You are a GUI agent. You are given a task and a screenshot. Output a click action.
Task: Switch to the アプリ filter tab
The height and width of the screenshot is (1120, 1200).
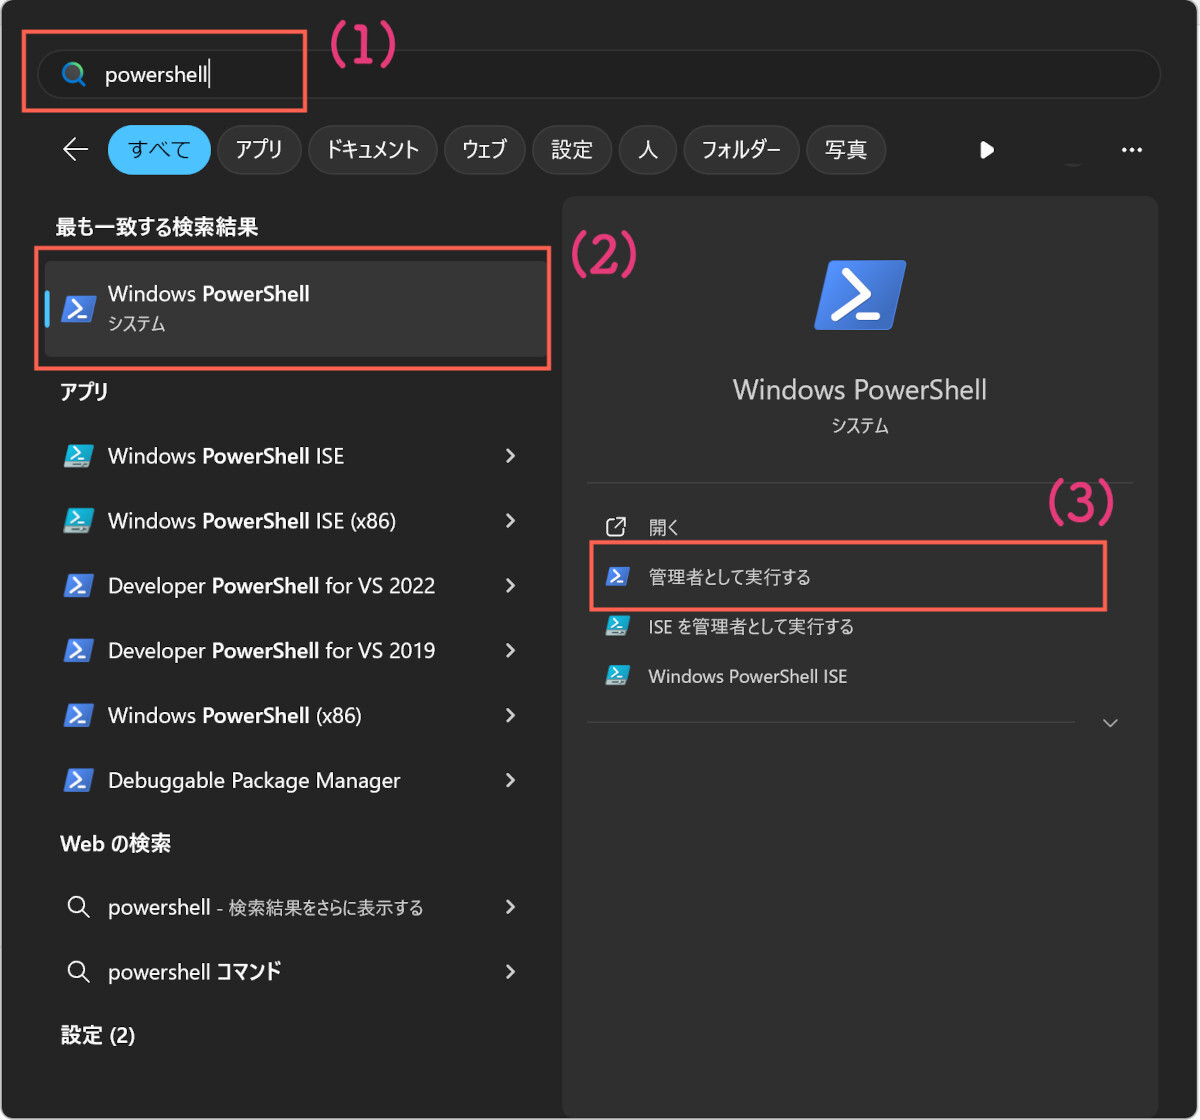coord(259,150)
